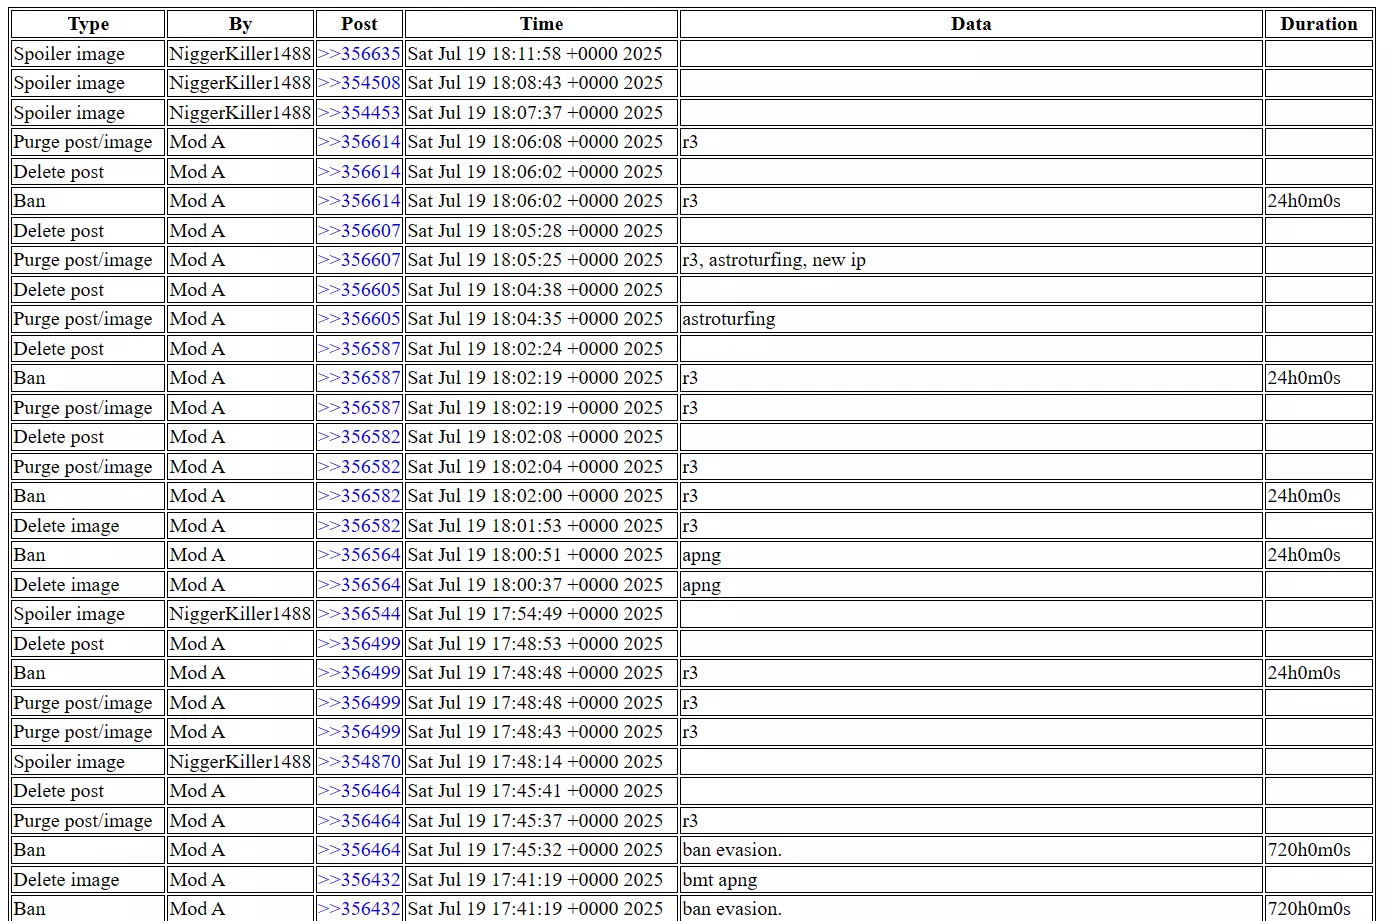The image size is (1393, 921).
Task: Open >>356464 link in the 720h0m0s ban row
Action: click(x=359, y=850)
